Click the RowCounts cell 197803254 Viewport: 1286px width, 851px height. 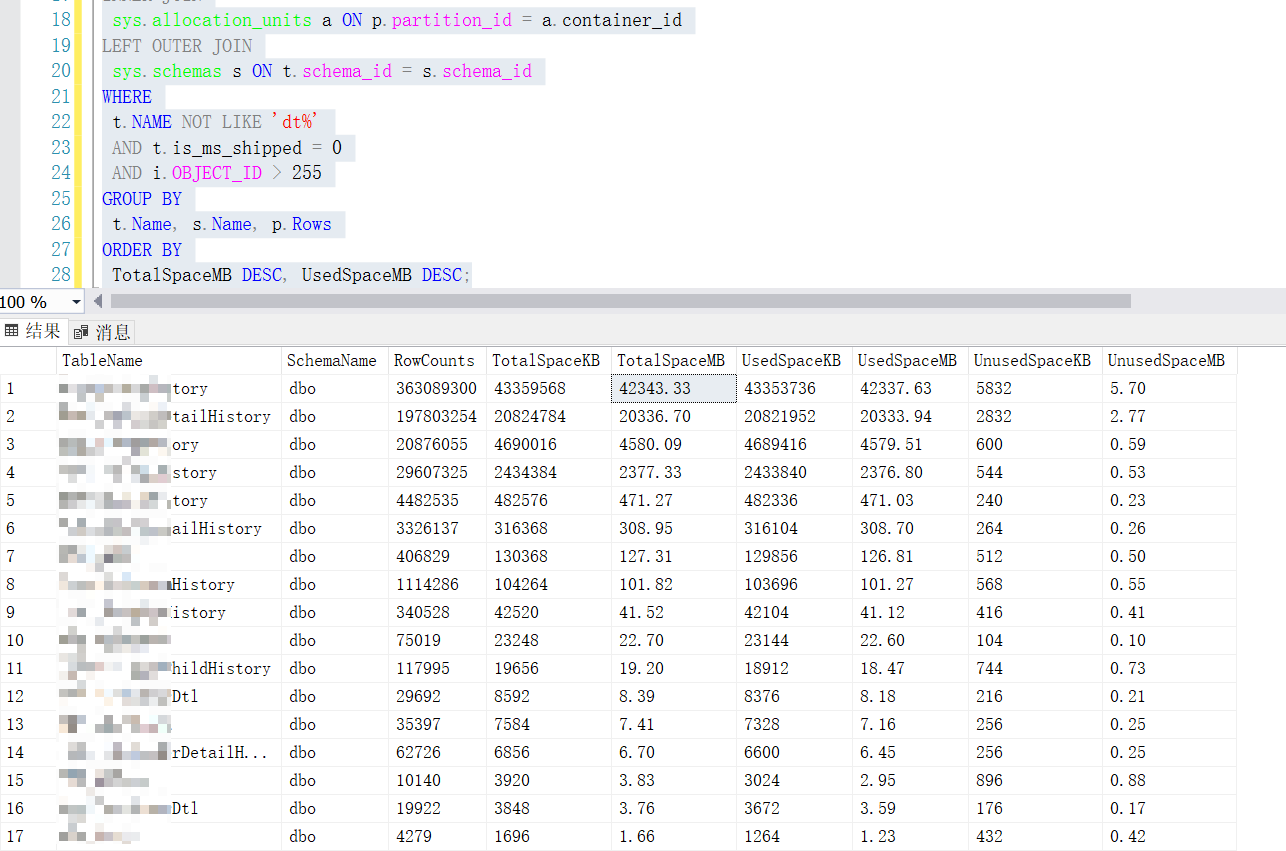(x=438, y=417)
